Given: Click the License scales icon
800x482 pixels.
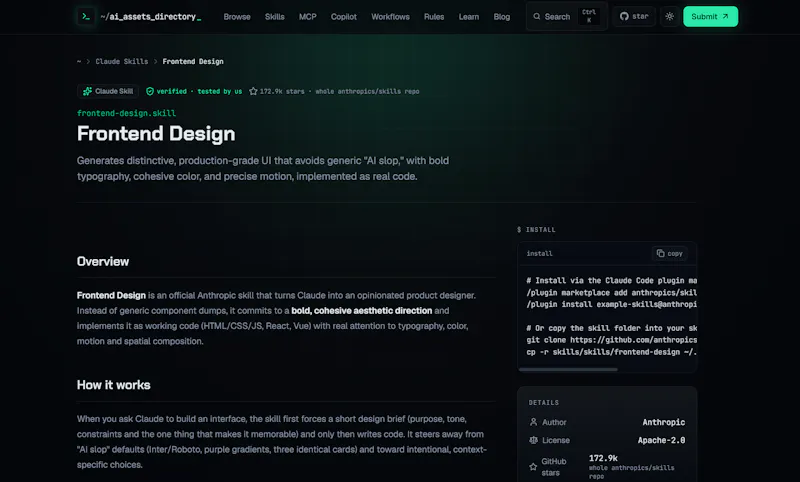Looking at the screenshot, I should coord(533,440).
